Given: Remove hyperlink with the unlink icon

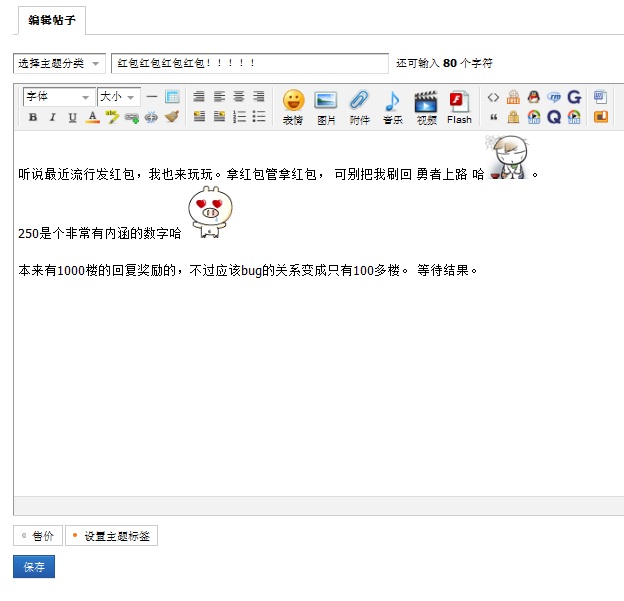Looking at the screenshot, I should point(151,117).
